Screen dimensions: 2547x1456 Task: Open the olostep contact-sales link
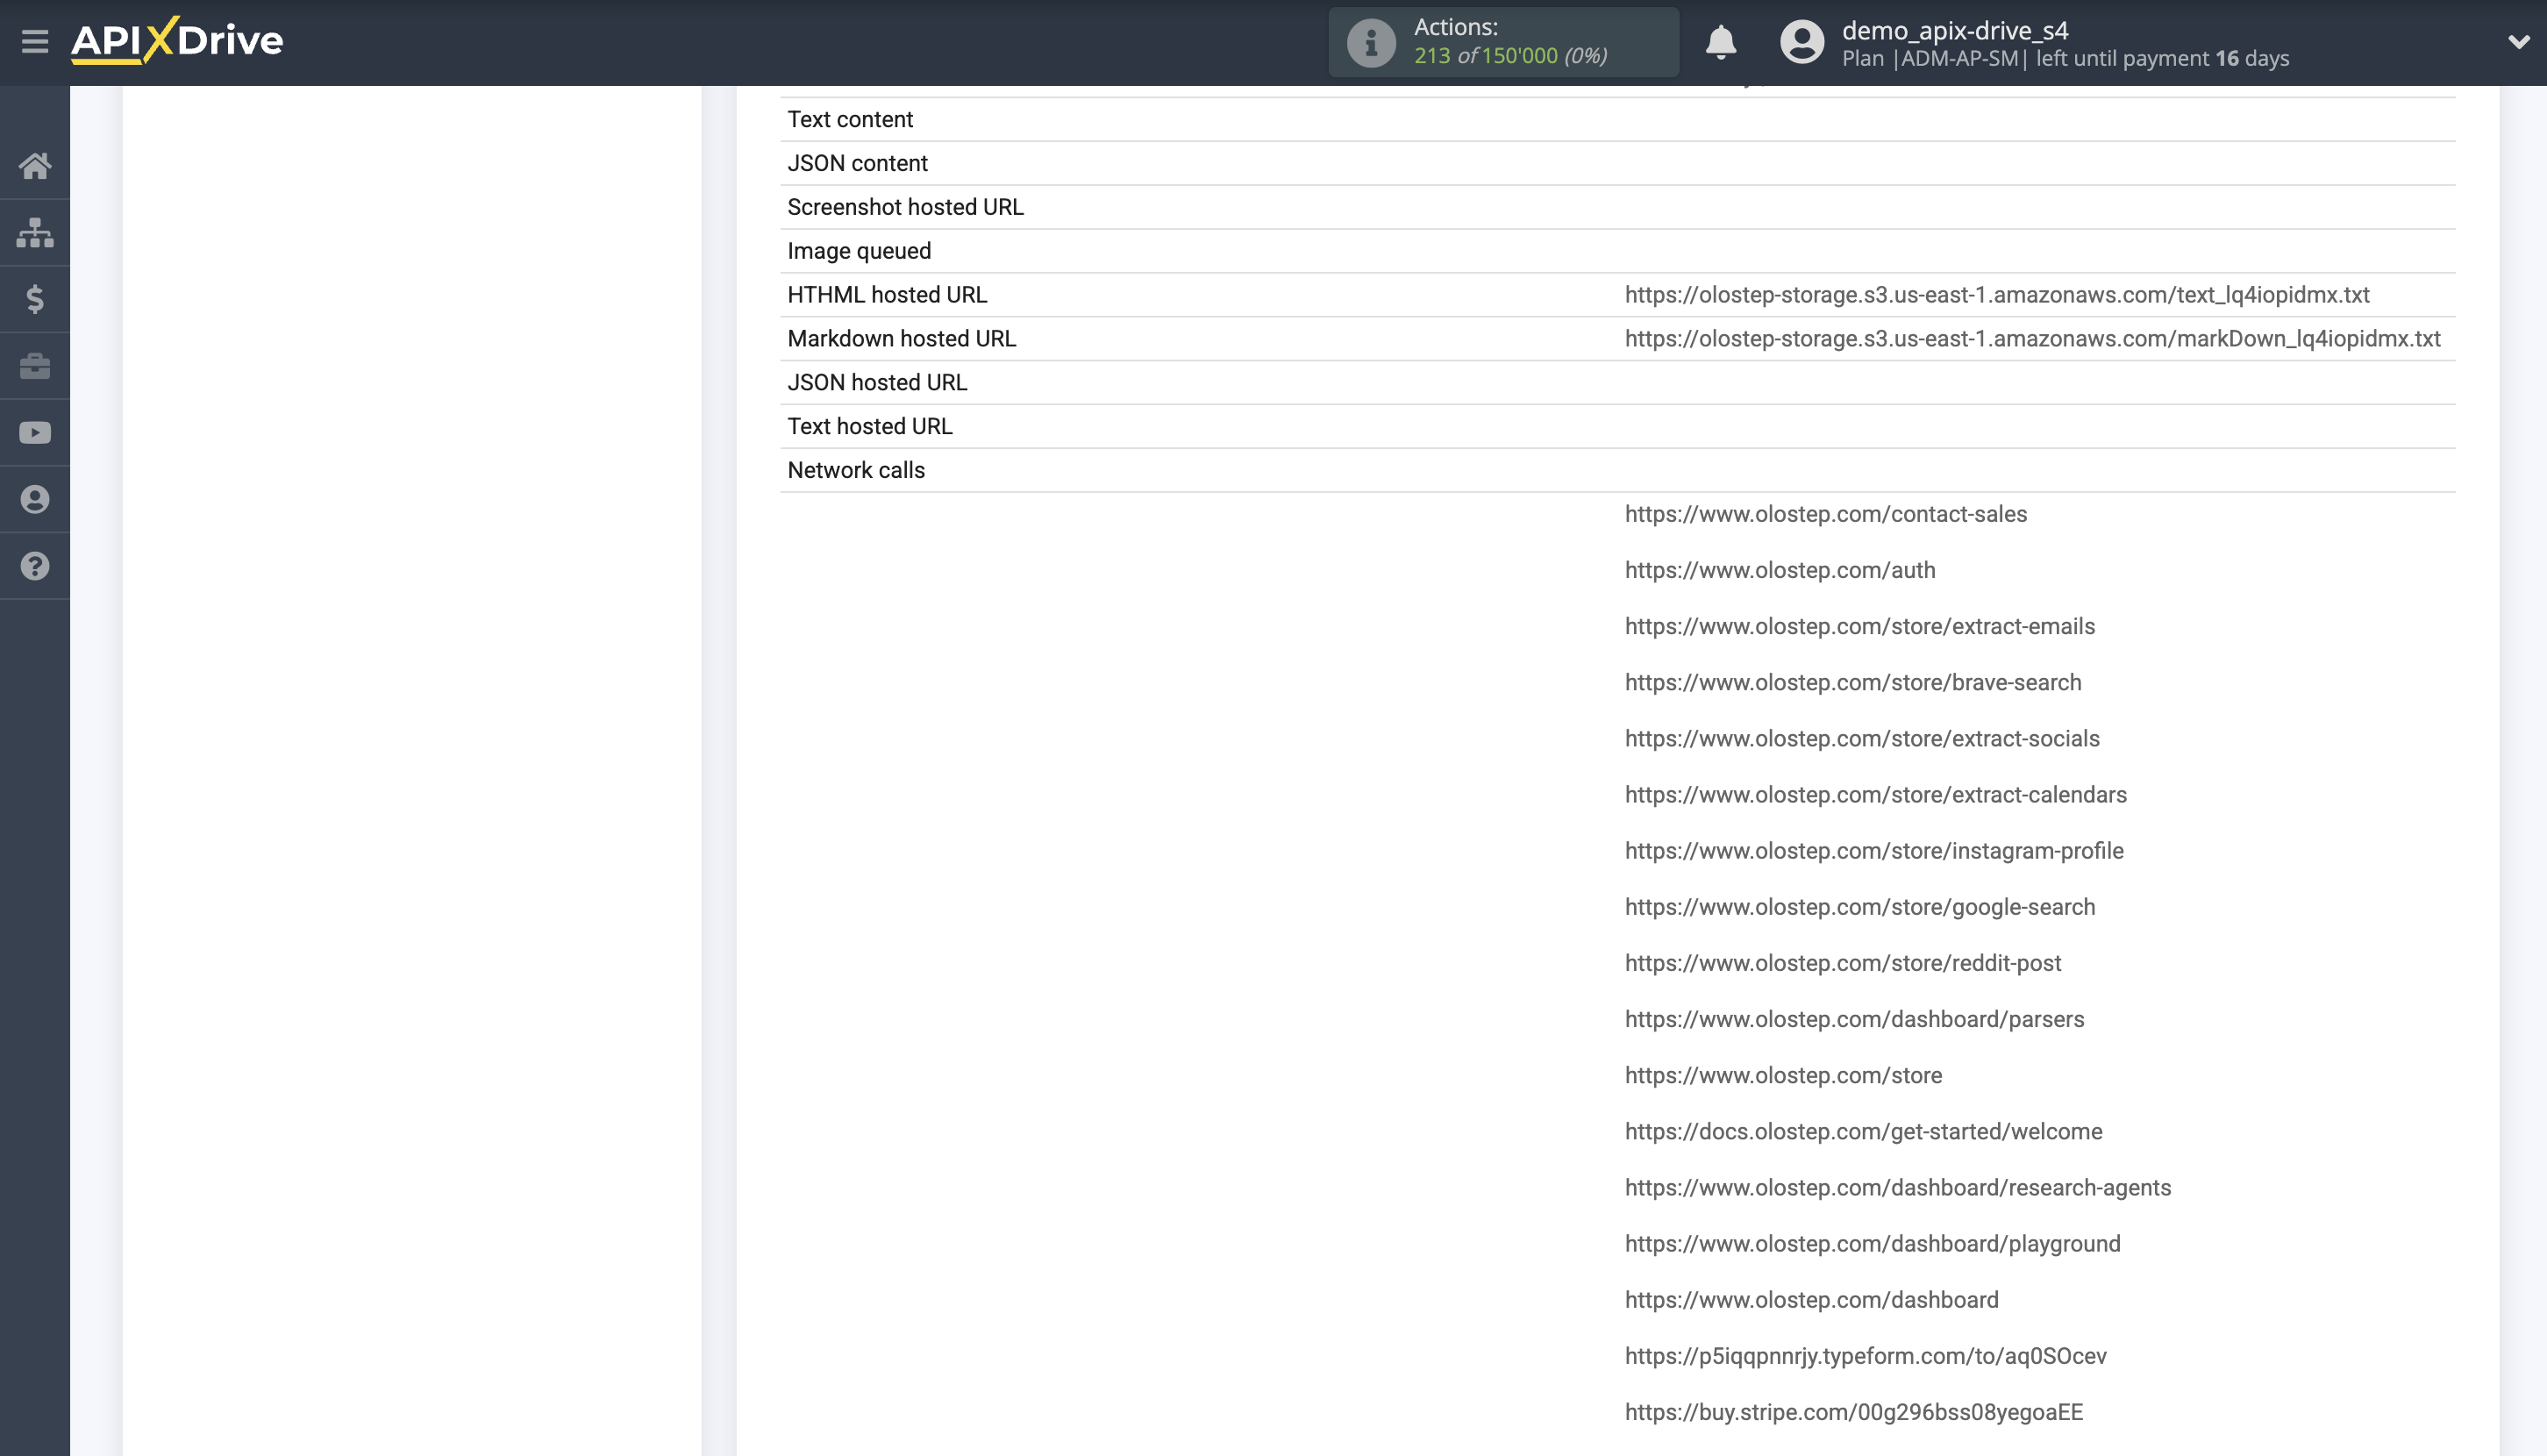1825,514
